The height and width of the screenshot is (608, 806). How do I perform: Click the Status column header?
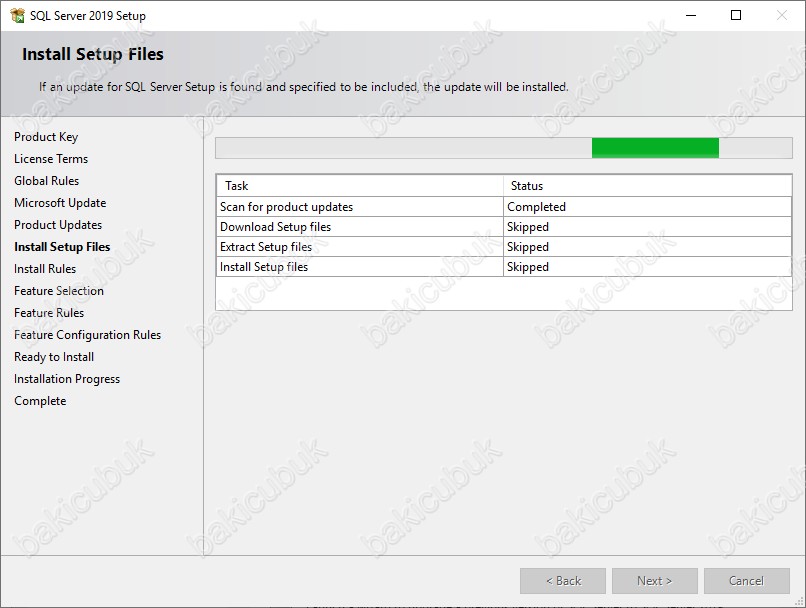[647, 186]
